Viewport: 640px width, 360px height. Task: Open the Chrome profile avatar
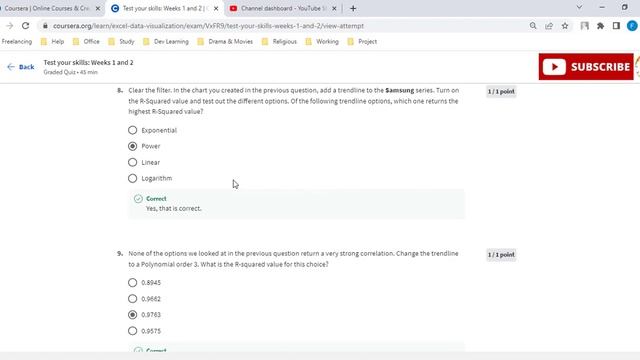tap(632, 26)
